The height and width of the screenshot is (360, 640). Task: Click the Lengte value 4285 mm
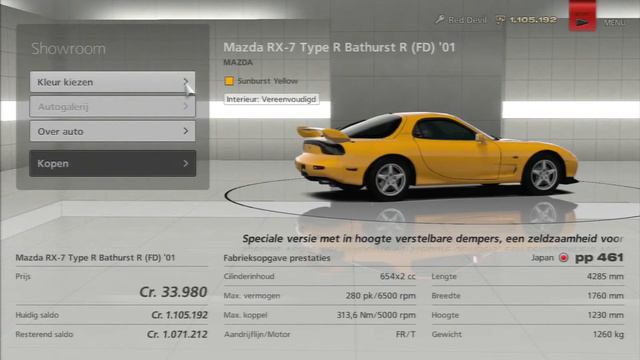coord(605,276)
